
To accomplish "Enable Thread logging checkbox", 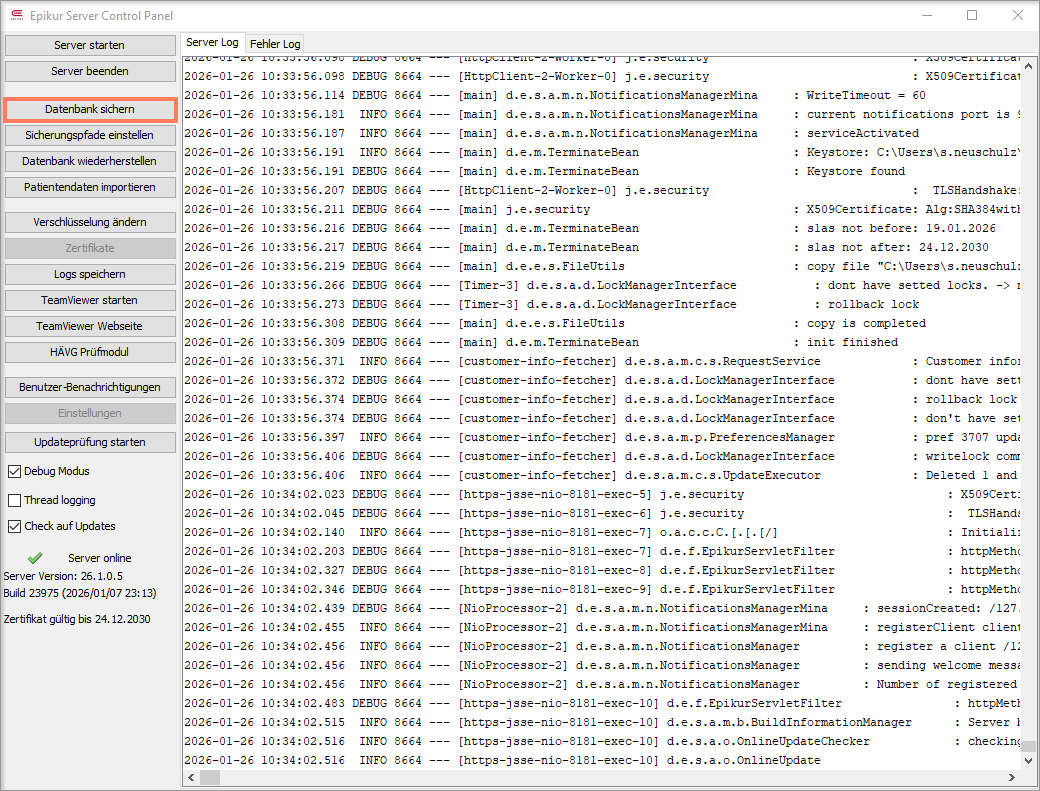I will coord(15,500).
